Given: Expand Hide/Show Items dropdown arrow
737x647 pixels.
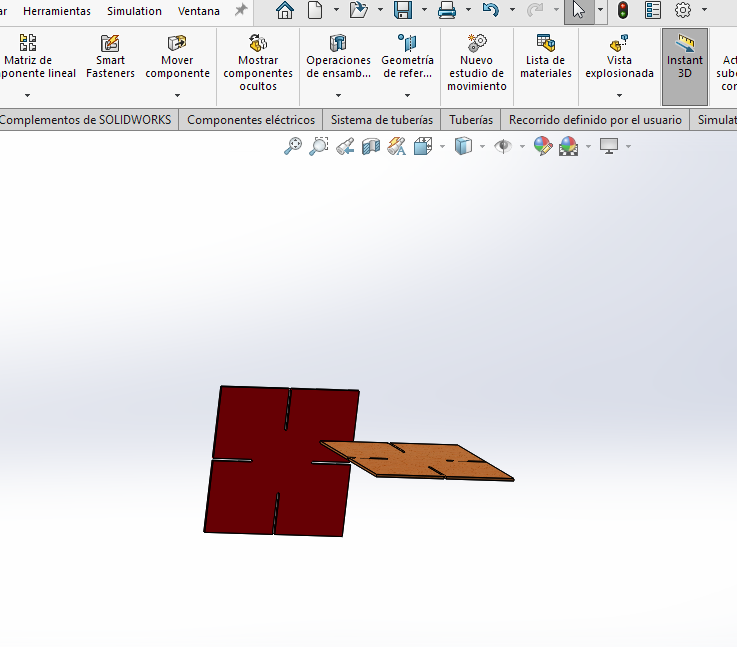Looking at the screenshot, I should (x=522, y=147).
